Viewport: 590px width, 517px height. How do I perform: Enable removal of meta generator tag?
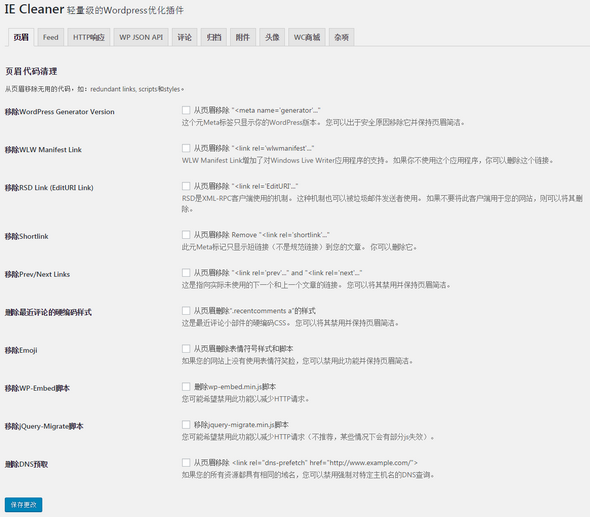pyautogui.click(x=186, y=110)
